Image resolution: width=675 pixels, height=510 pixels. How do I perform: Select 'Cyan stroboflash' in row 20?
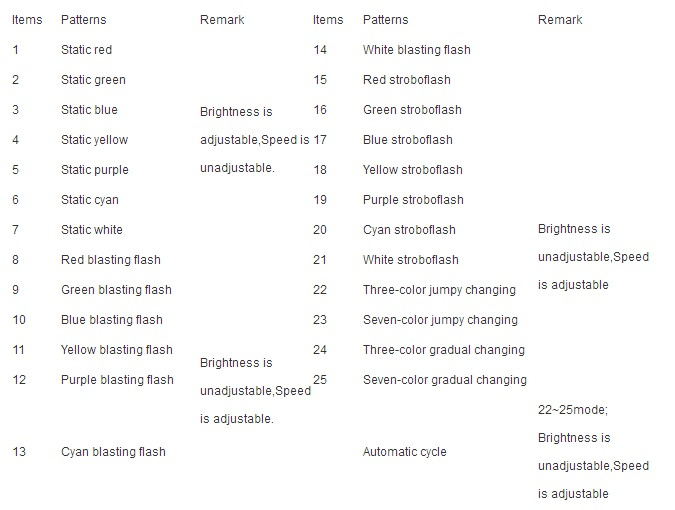pyautogui.click(x=409, y=230)
